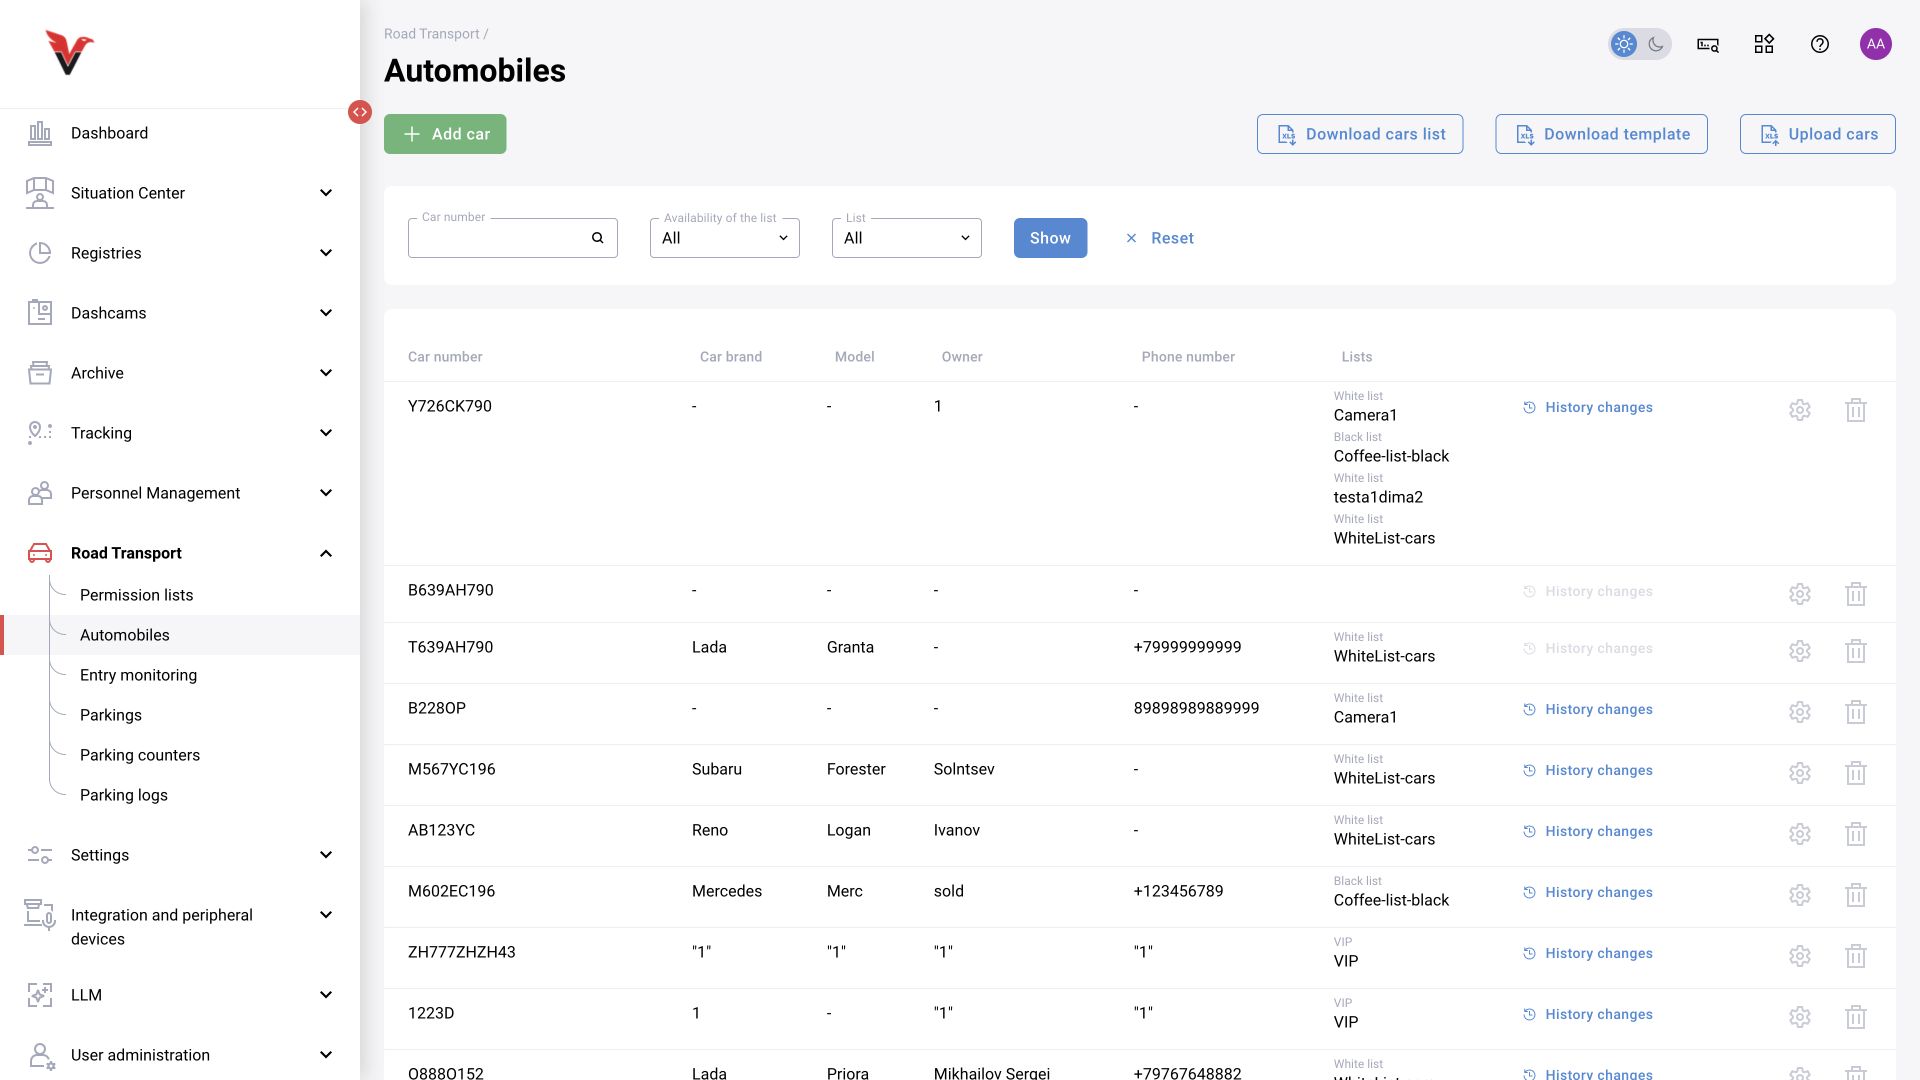Click Download cars list button
This screenshot has width=1920, height=1080.
pos(1360,134)
